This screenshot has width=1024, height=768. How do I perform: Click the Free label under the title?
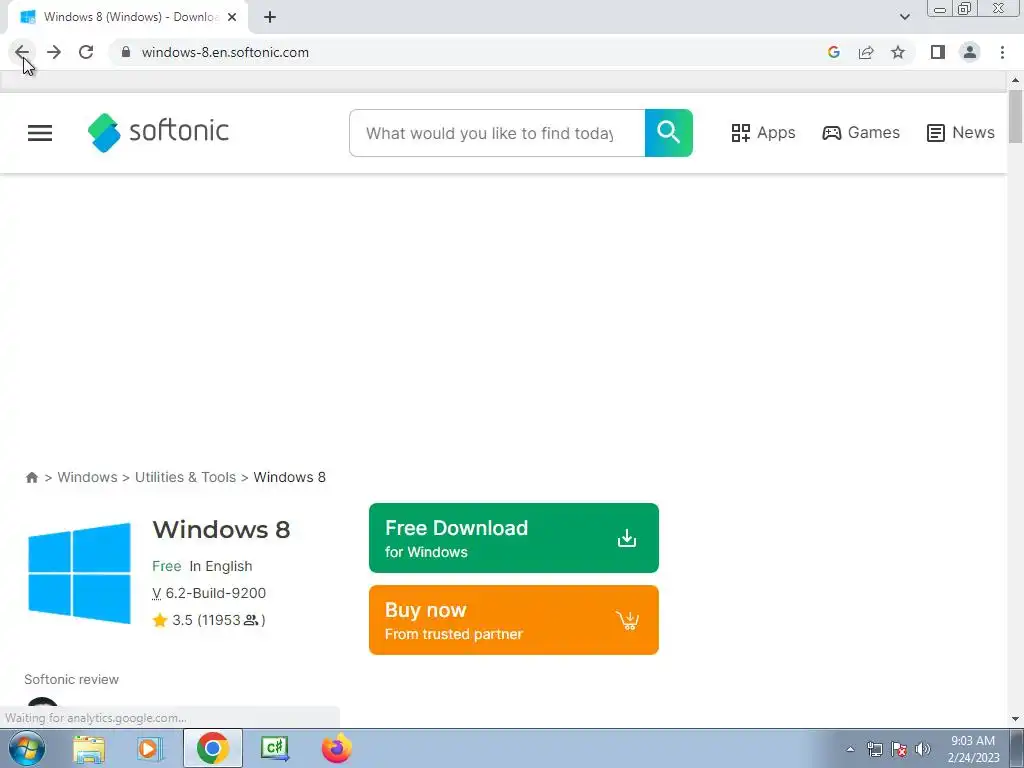coord(167,566)
